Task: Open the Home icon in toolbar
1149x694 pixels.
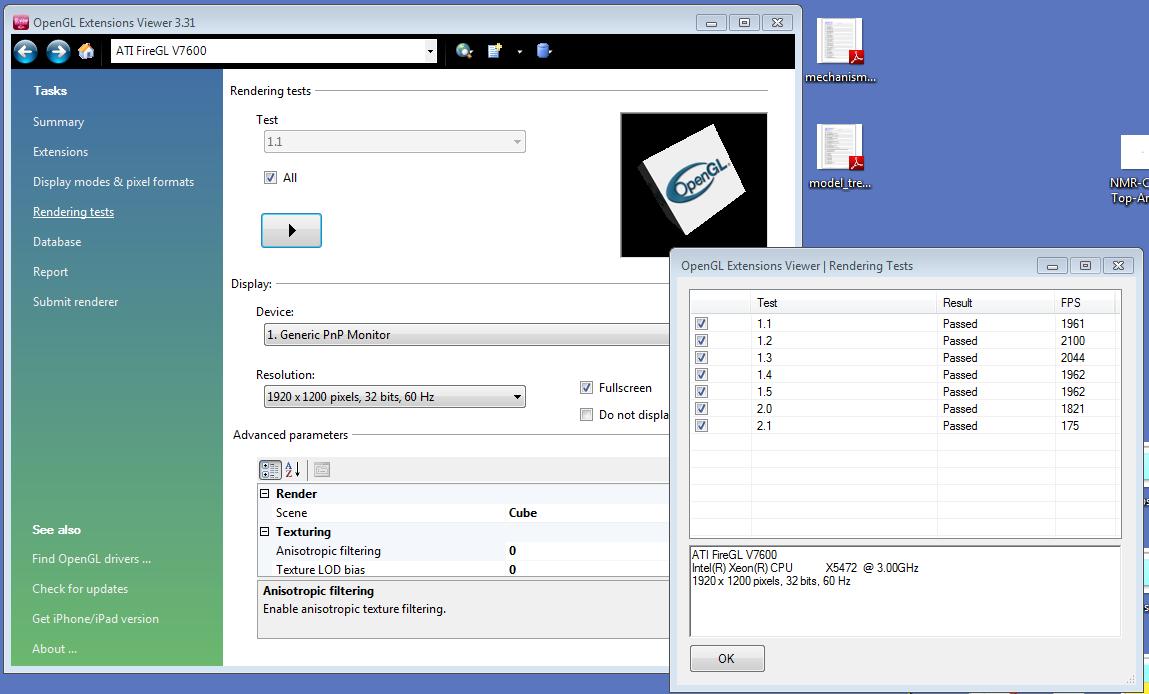Action: pyautogui.click(x=86, y=51)
